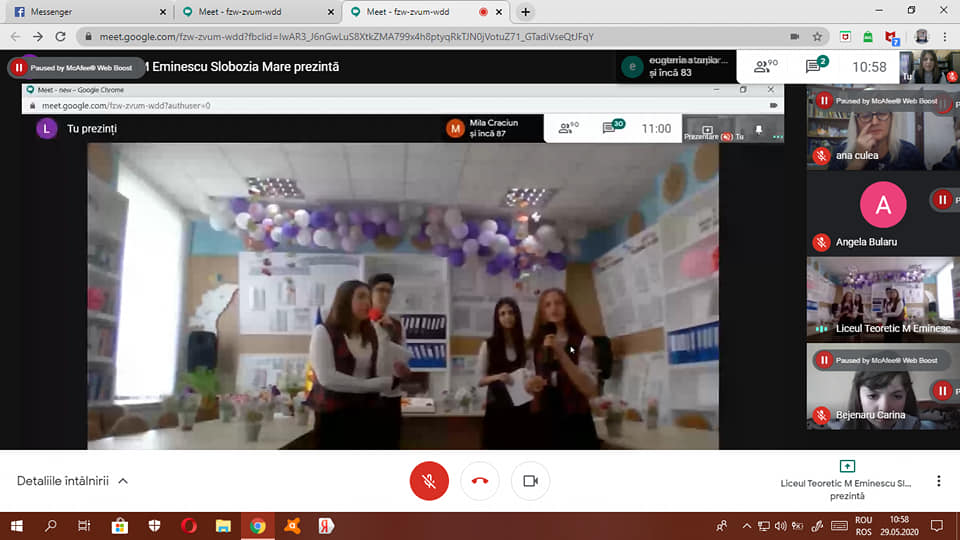The width and height of the screenshot is (960, 540).
Task: Select the Bejenaru Carina video thumbnail
Action: 883,386
